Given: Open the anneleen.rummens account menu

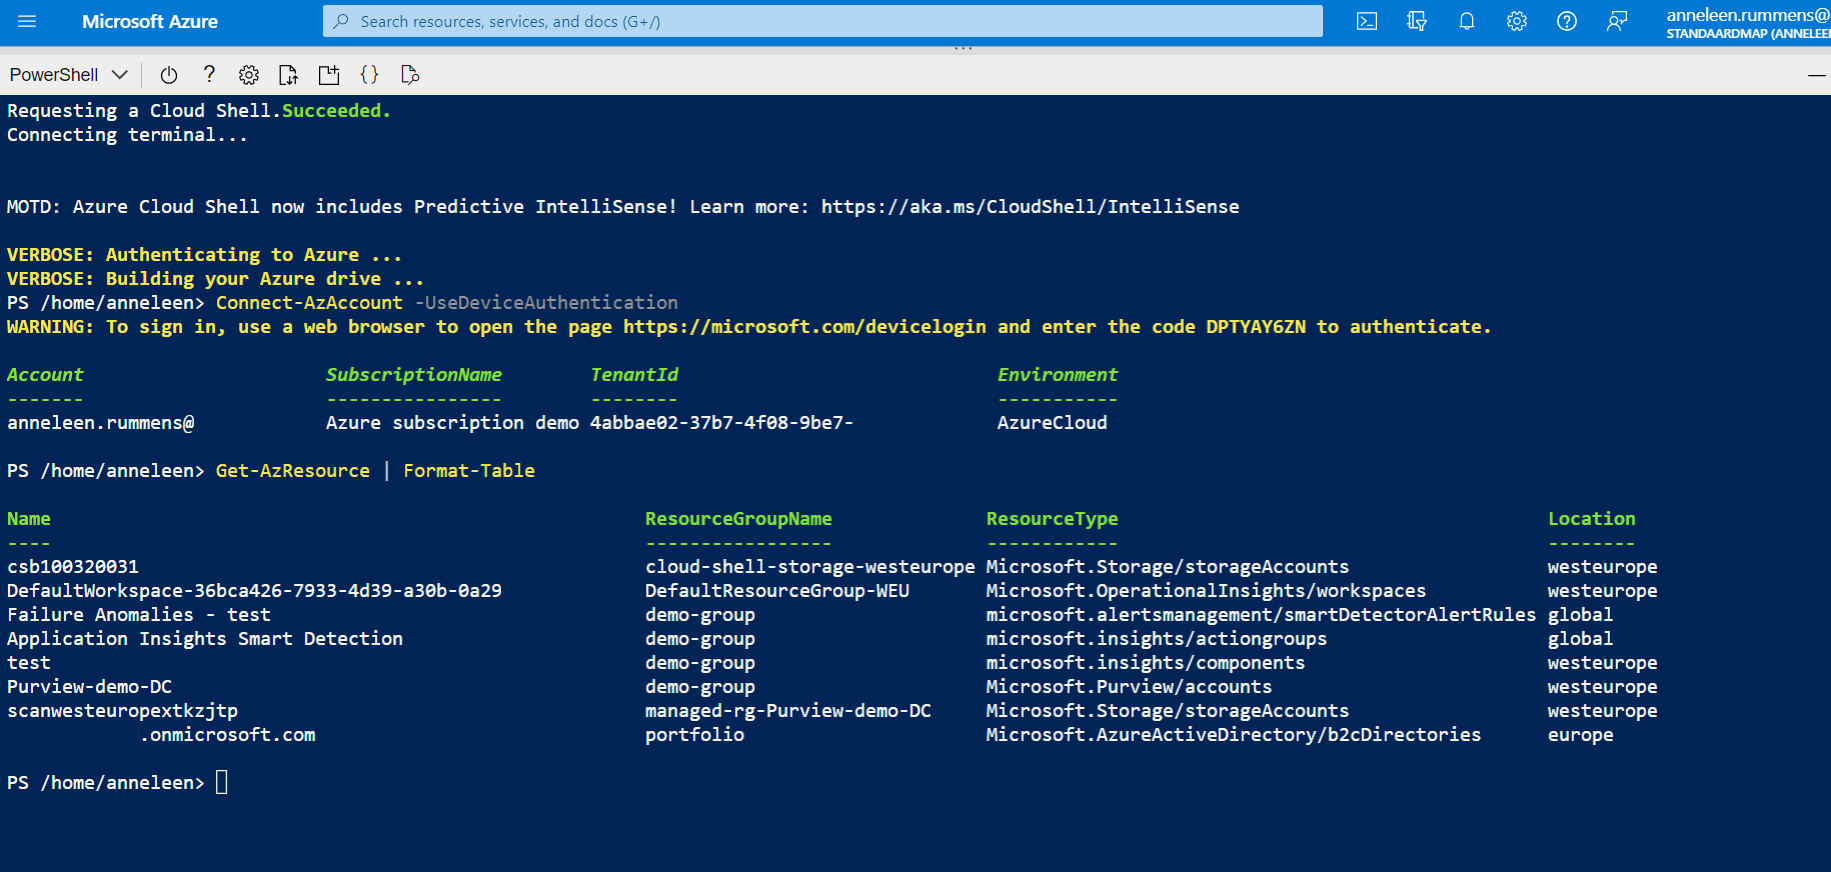Looking at the screenshot, I should [x=1747, y=22].
